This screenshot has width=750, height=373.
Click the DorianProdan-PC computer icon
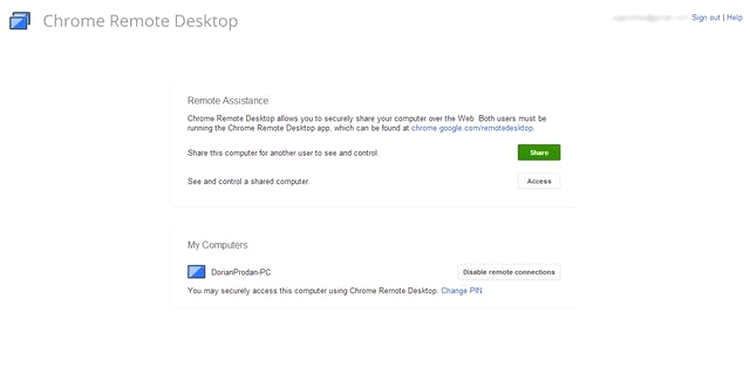click(x=196, y=272)
